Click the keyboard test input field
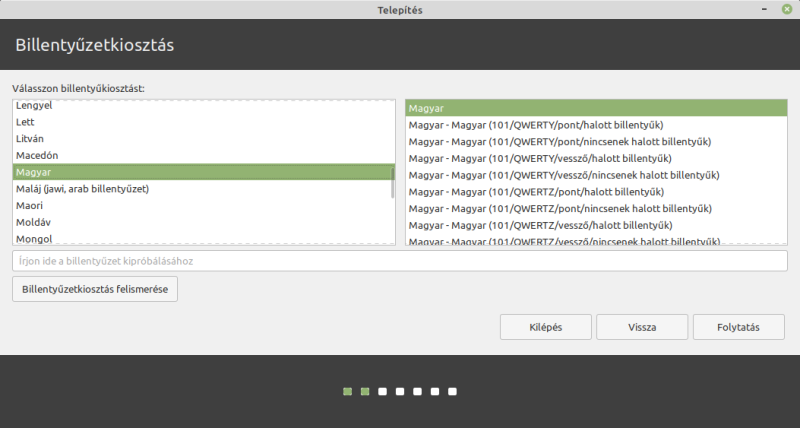This screenshot has height=428, width=800. point(400,261)
